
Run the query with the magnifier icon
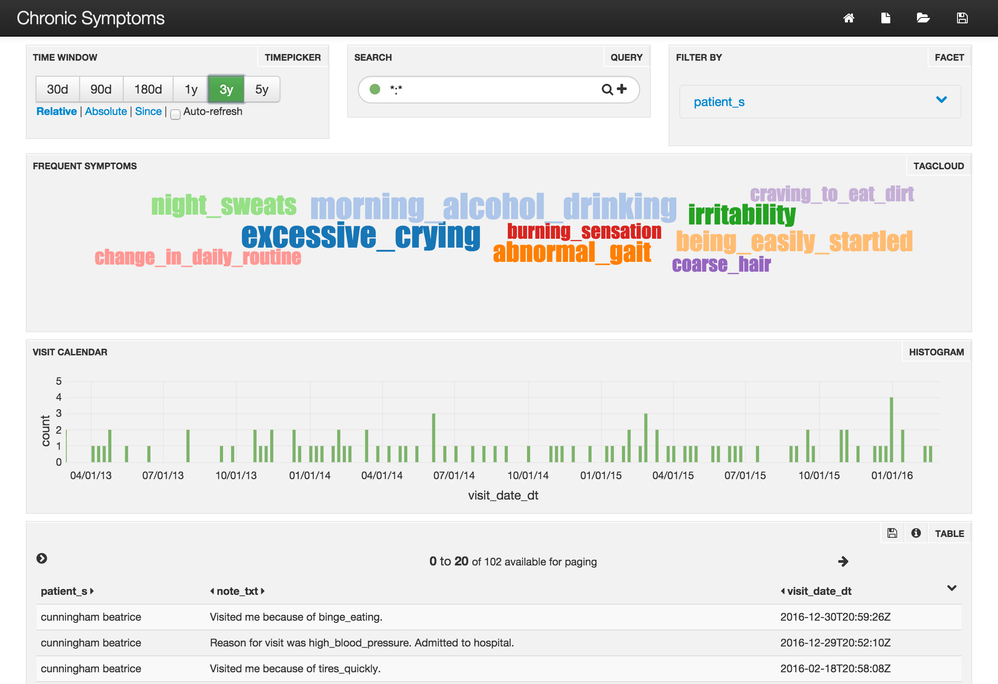pyautogui.click(x=607, y=90)
